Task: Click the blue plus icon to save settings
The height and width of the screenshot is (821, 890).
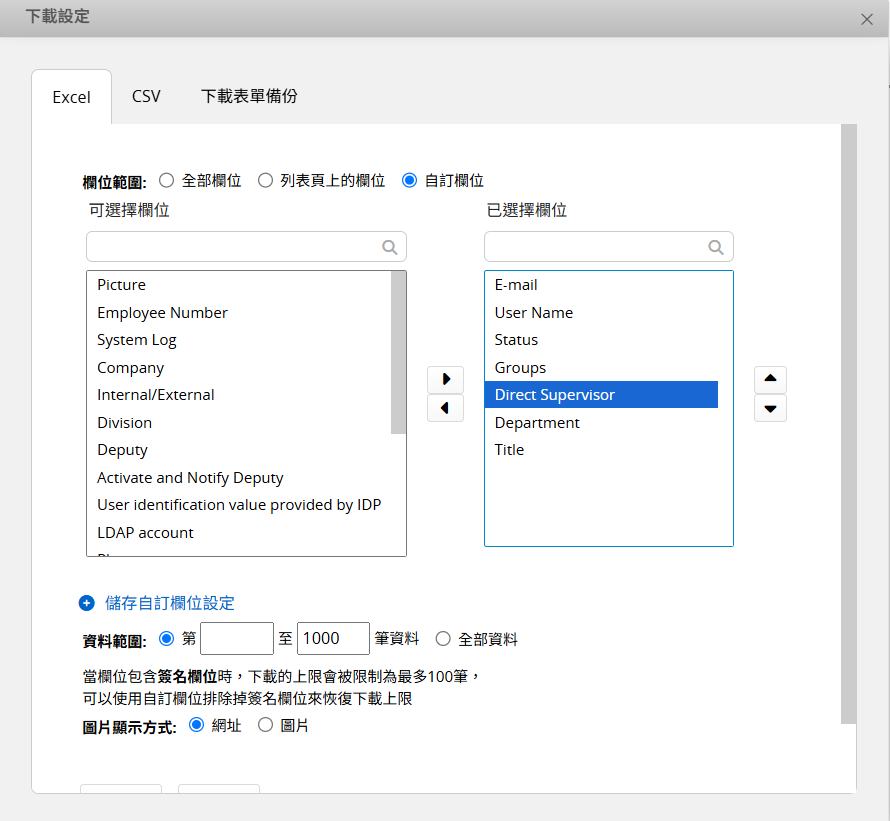Action: coord(87,603)
